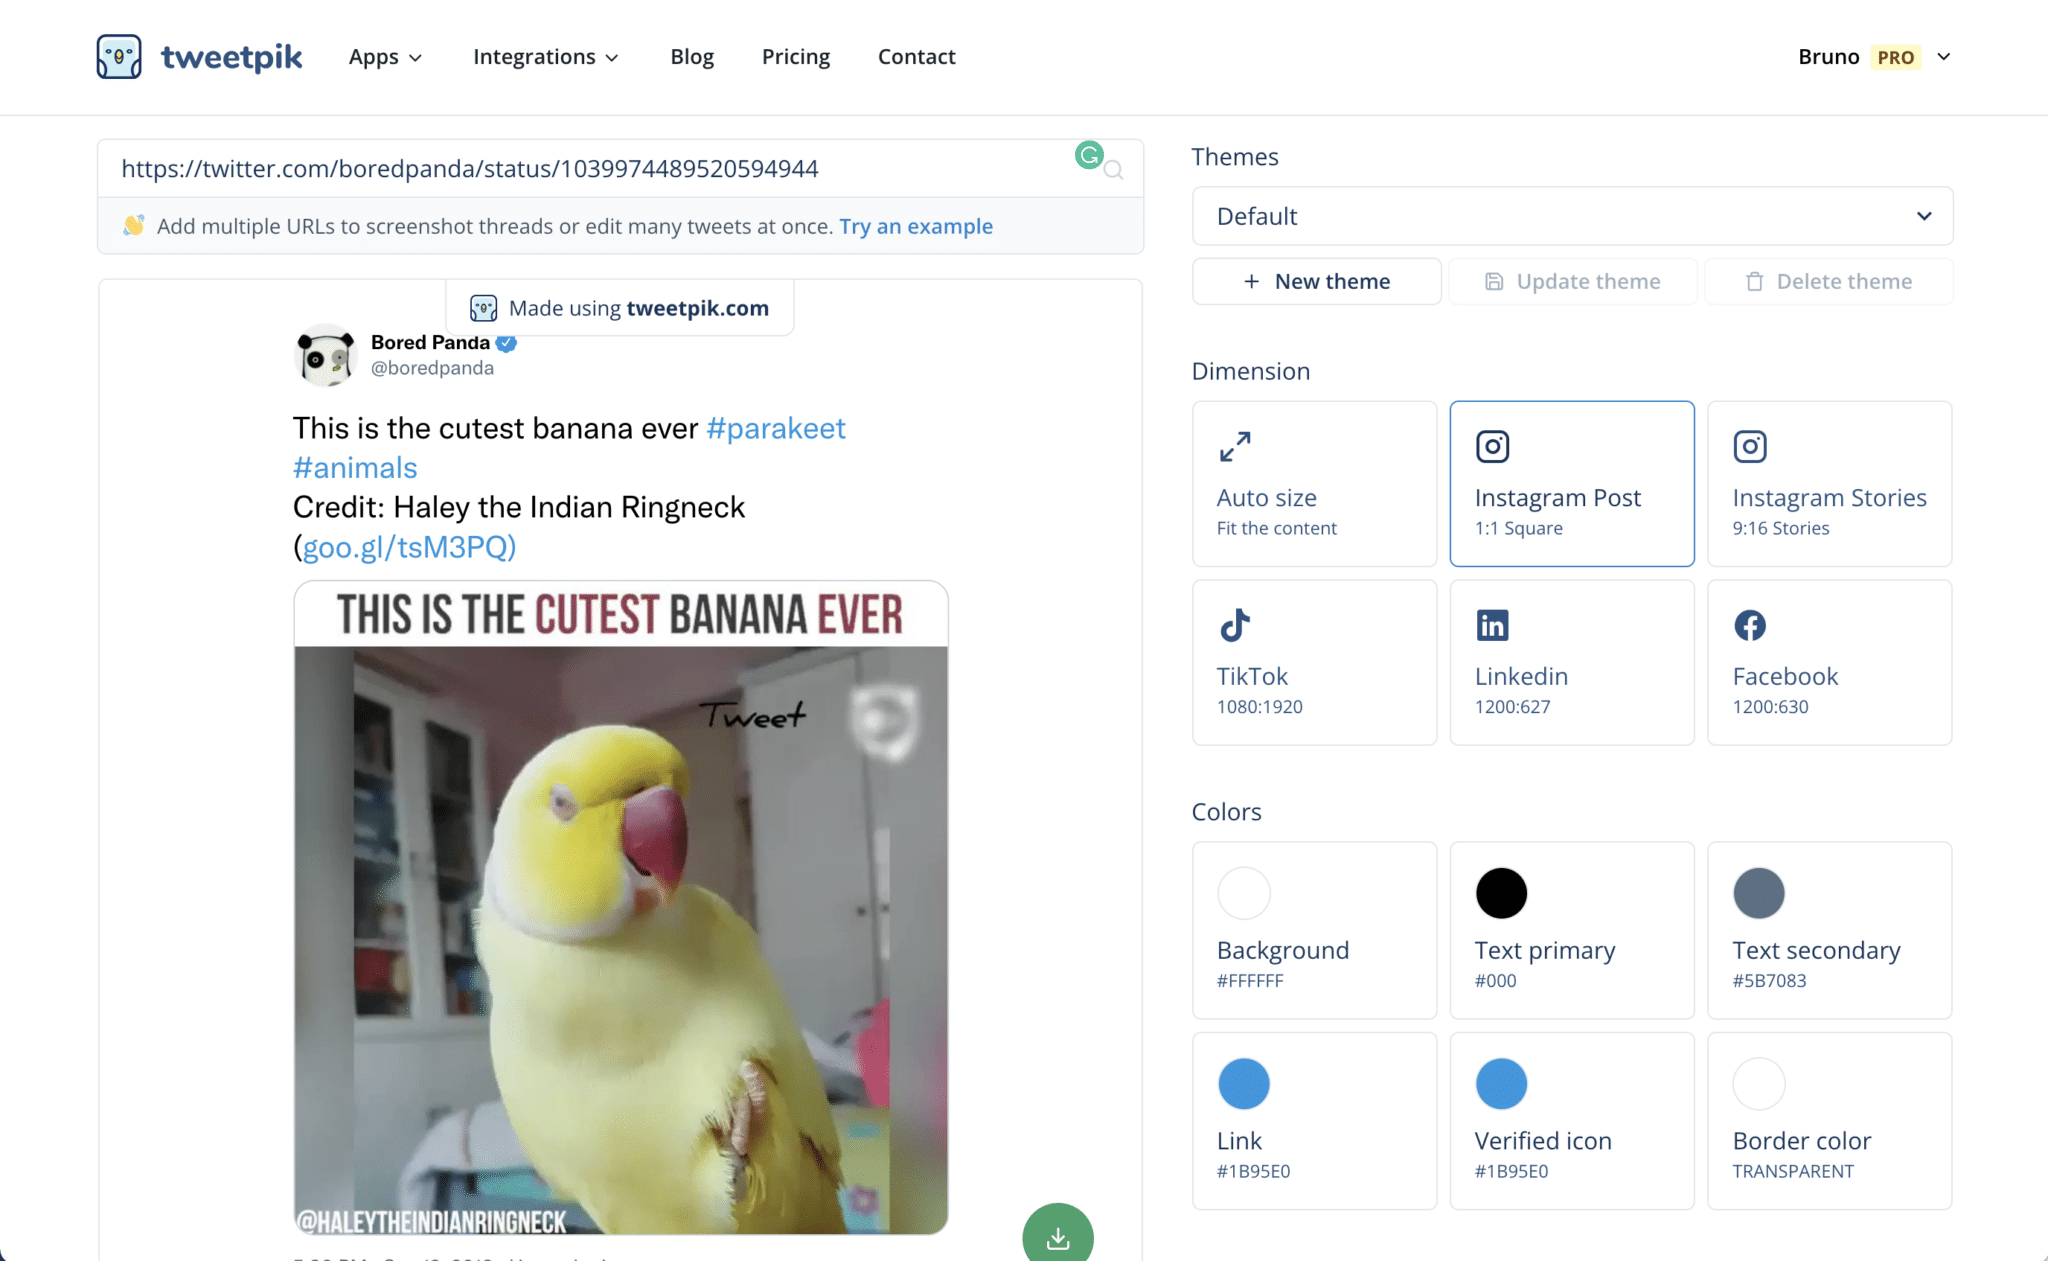Image resolution: width=2048 pixels, height=1261 pixels.
Task: Expand the Apps navigation dropdown
Action: 383,56
